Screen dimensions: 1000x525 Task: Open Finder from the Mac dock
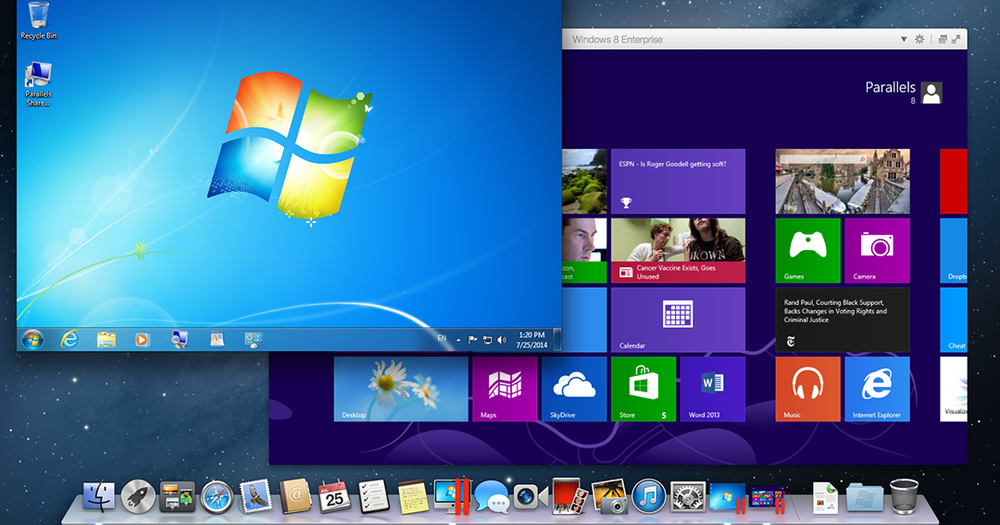99,496
